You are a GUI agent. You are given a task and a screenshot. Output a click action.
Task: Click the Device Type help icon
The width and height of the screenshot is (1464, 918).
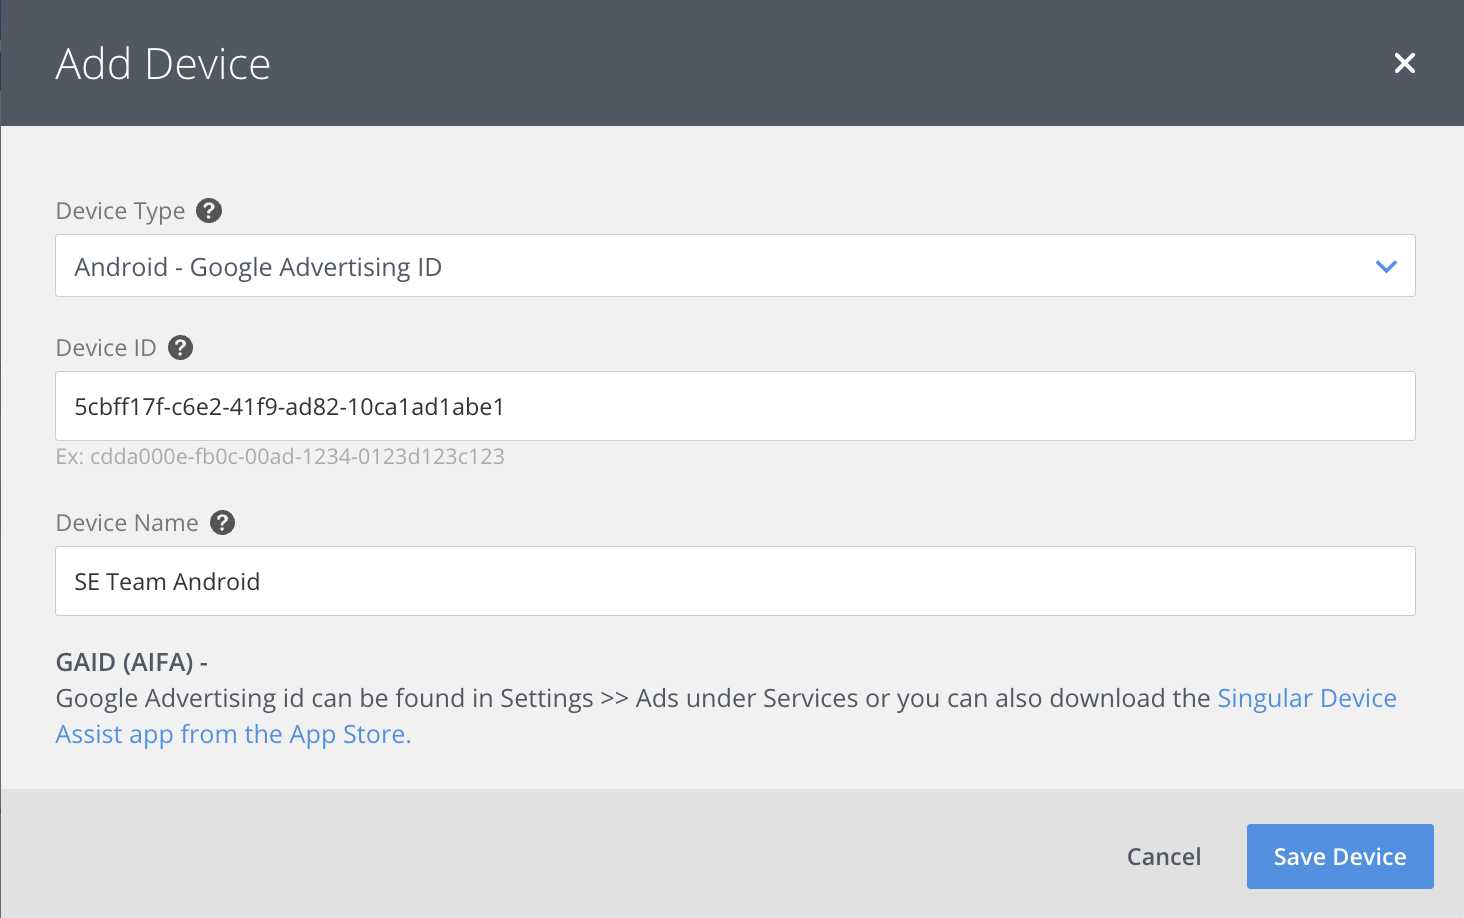209,211
